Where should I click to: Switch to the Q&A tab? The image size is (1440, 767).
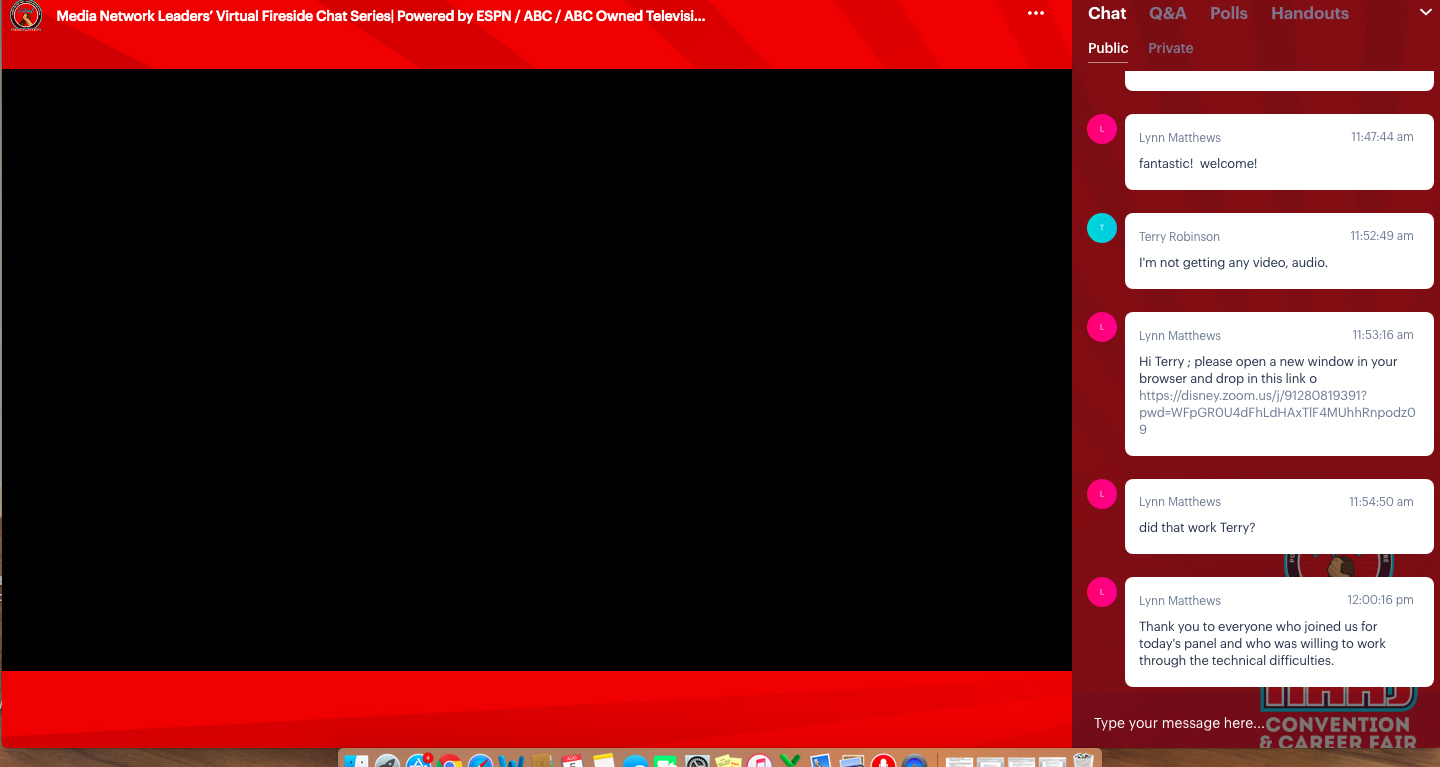[1167, 14]
